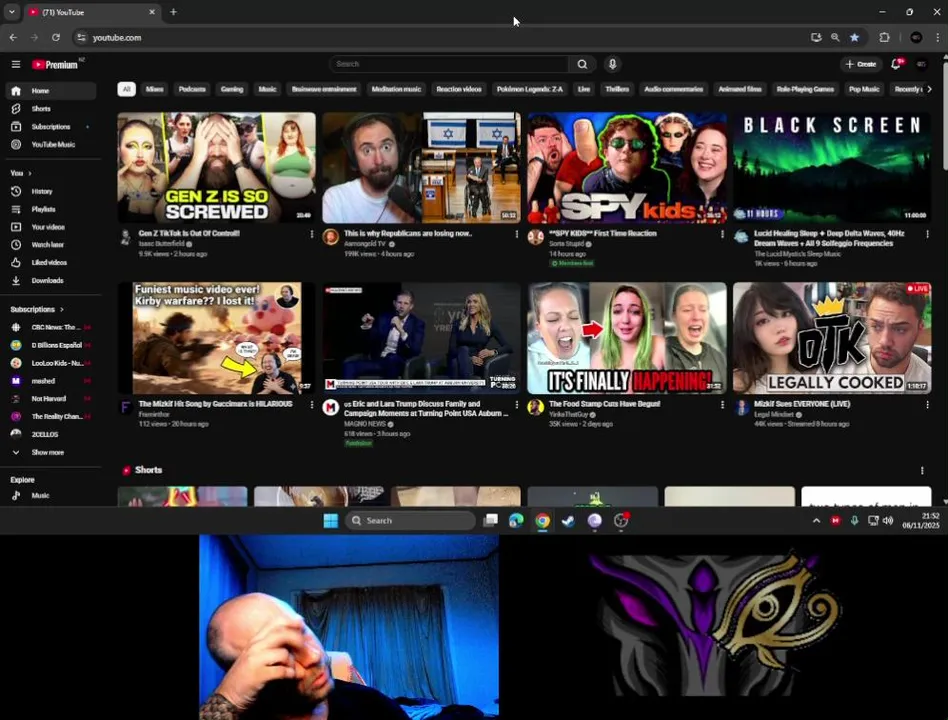
Task: Open the Not Harvard subscription channel
Action: [51, 398]
